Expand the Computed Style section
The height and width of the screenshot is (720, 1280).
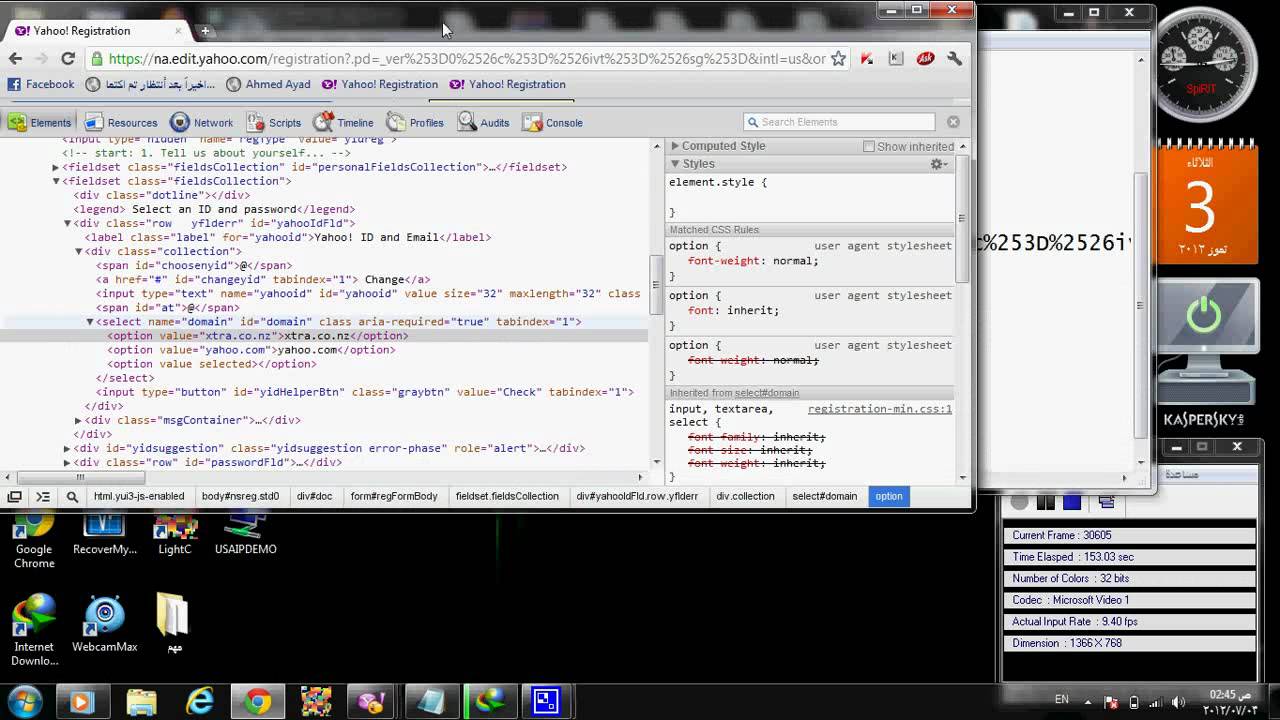tap(675, 146)
